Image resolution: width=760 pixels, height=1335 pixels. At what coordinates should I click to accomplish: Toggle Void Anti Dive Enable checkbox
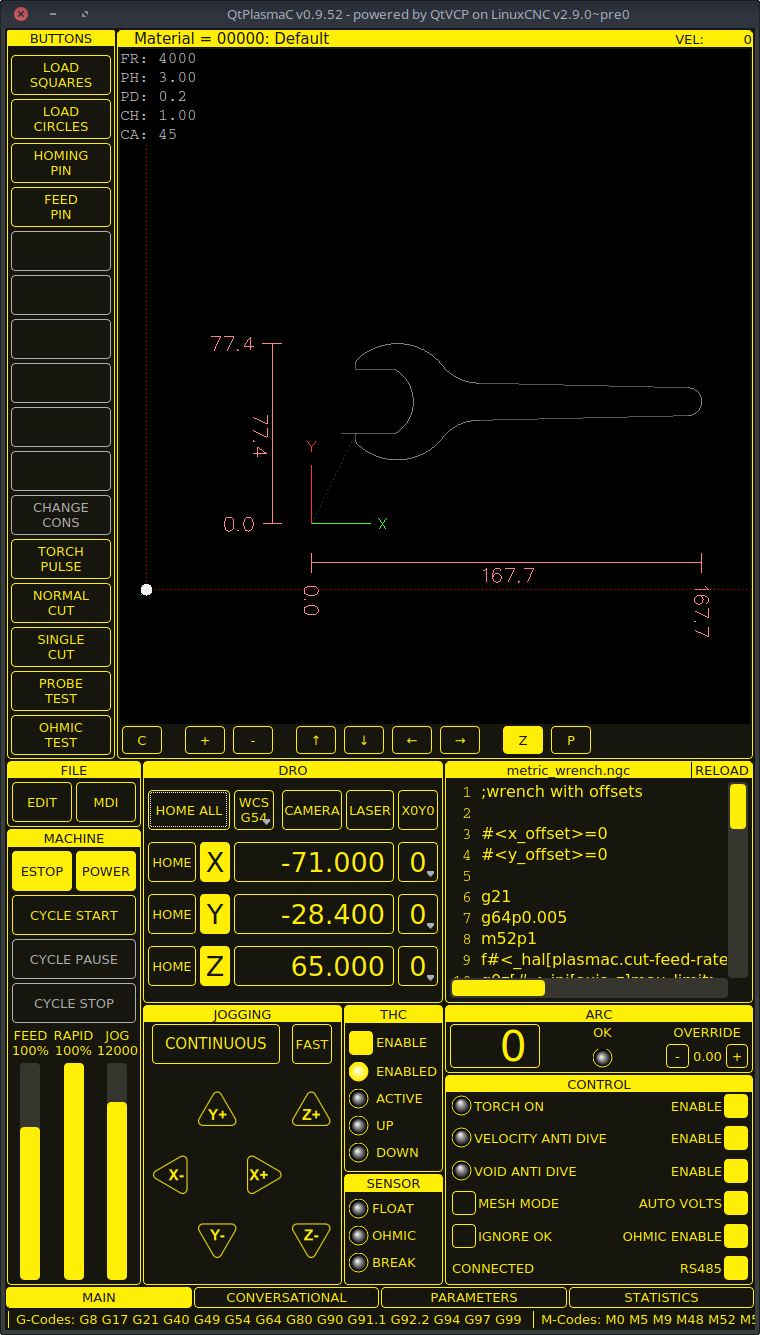[x=736, y=1171]
